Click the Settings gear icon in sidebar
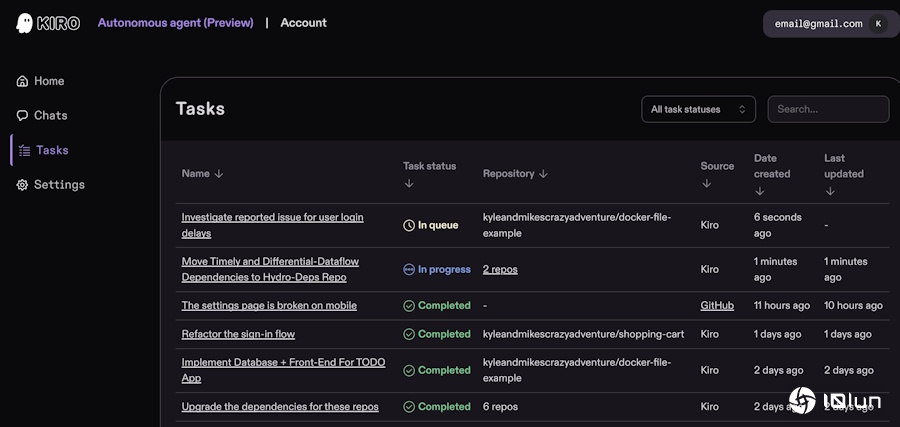900x427 pixels. tap(22, 185)
